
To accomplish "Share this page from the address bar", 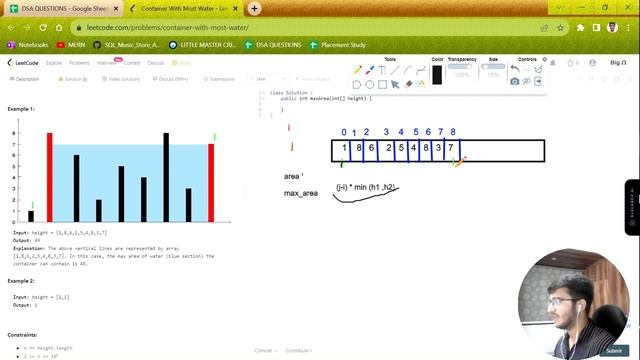I will (544, 28).
